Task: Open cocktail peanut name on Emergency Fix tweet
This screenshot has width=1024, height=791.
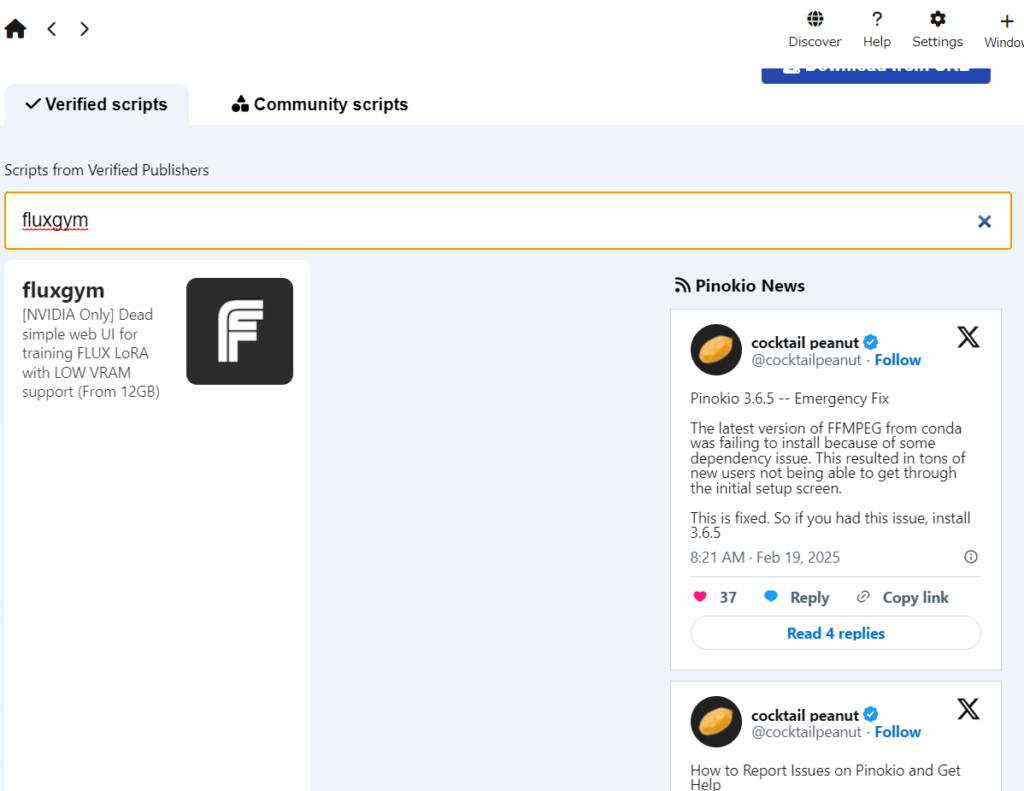Action: 805,343
